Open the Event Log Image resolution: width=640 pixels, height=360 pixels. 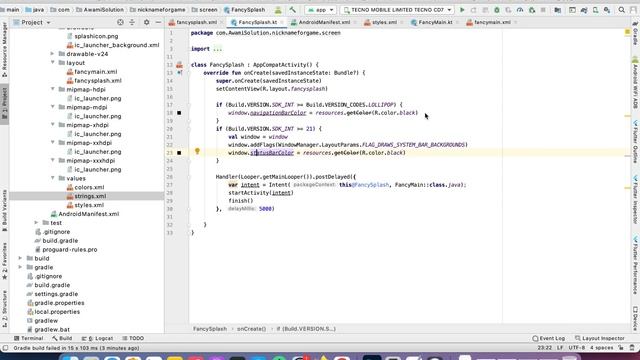(x=549, y=338)
